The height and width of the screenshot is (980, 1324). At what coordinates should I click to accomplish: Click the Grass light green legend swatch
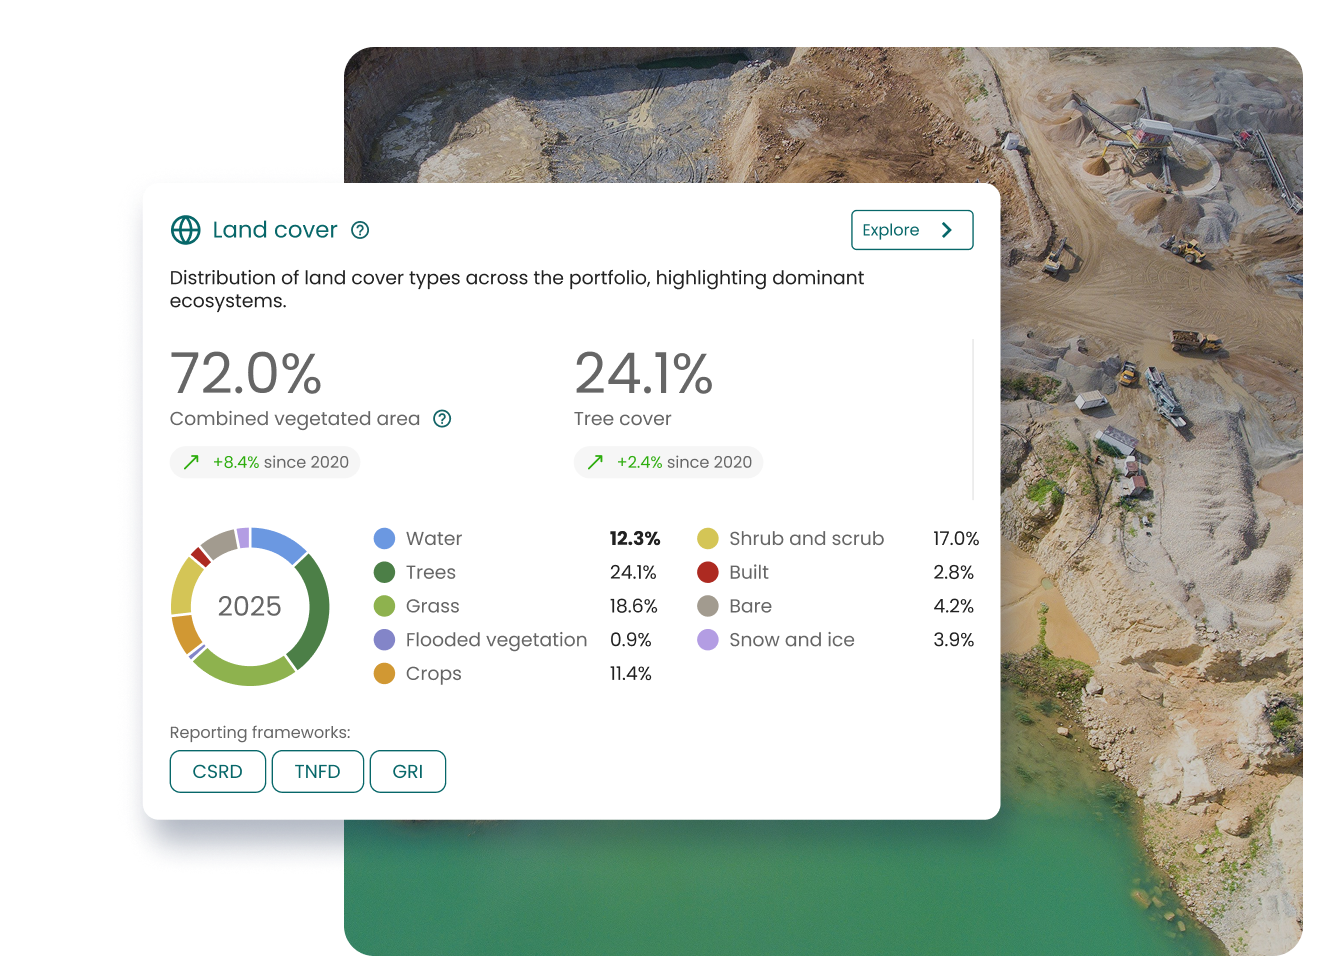click(384, 606)
